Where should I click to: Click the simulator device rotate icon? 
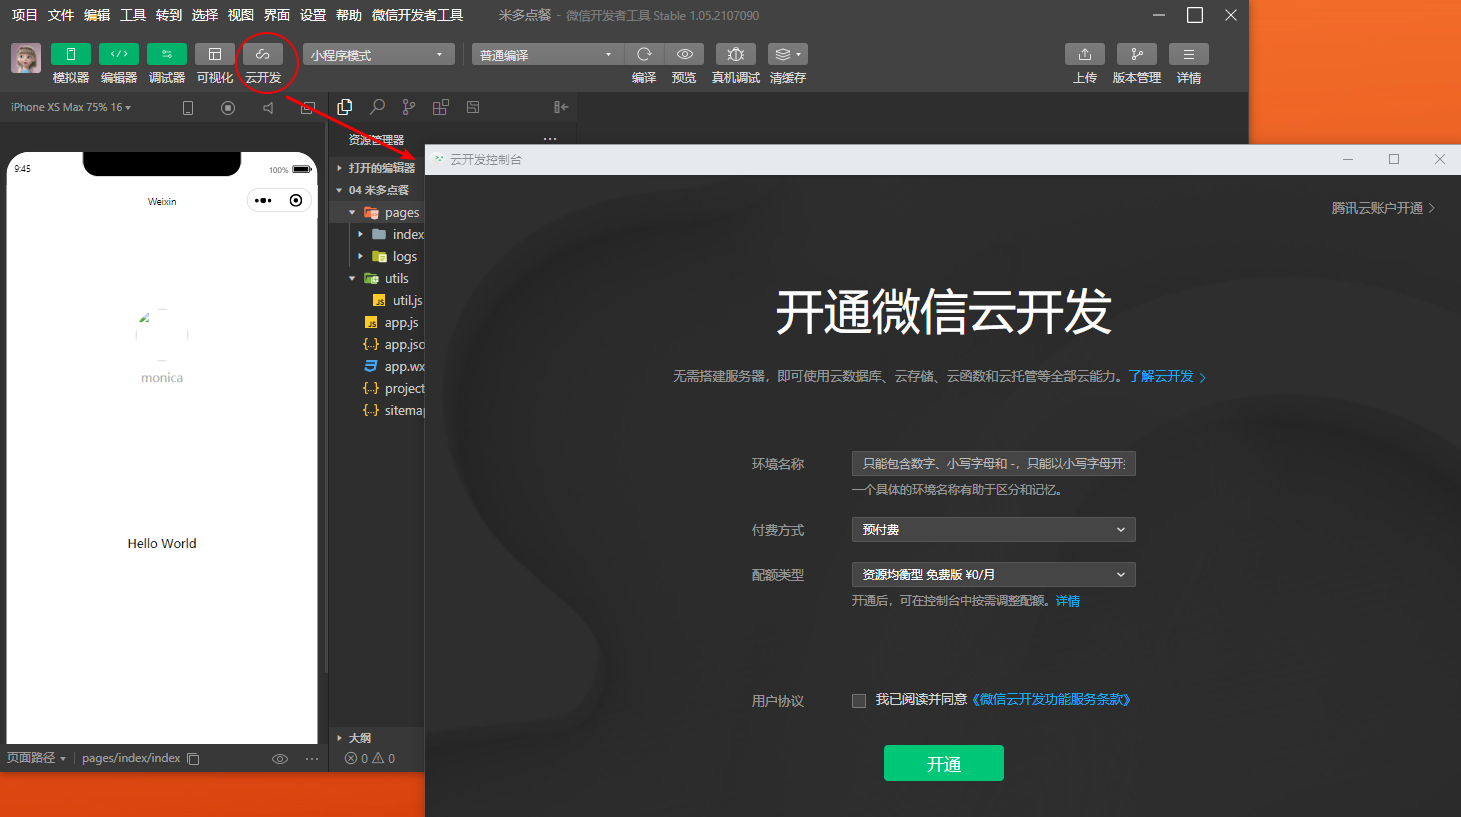[x=188, y=108]
